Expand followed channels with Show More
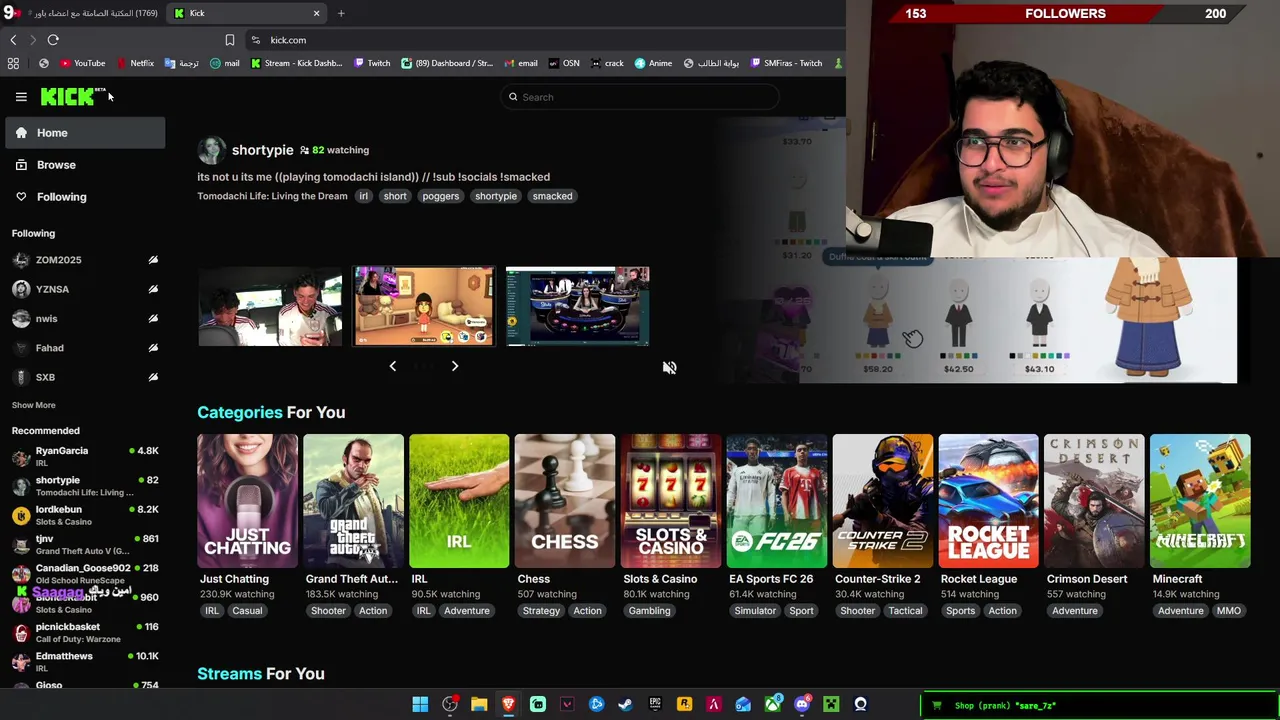This screenshot has width=1280, height=720. tap(33, 405)
